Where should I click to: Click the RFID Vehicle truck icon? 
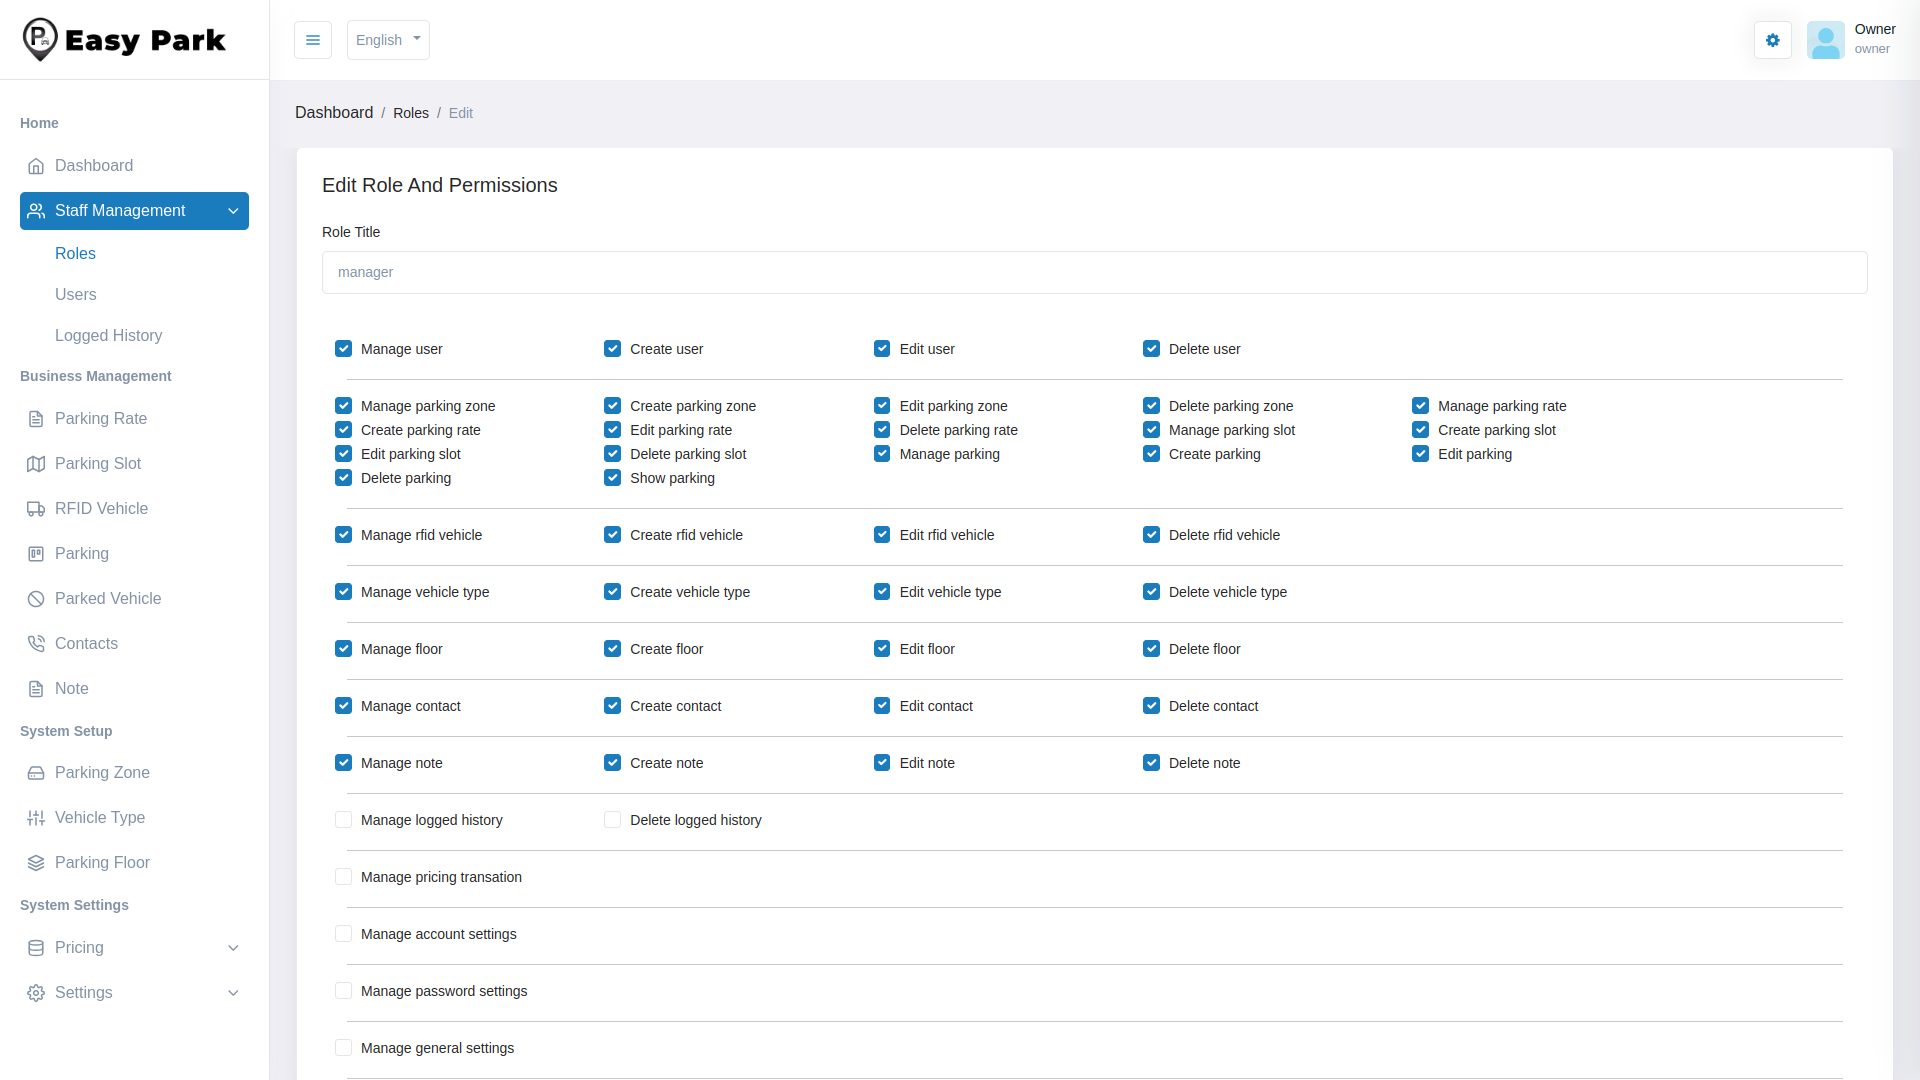[x=36, y=509]
